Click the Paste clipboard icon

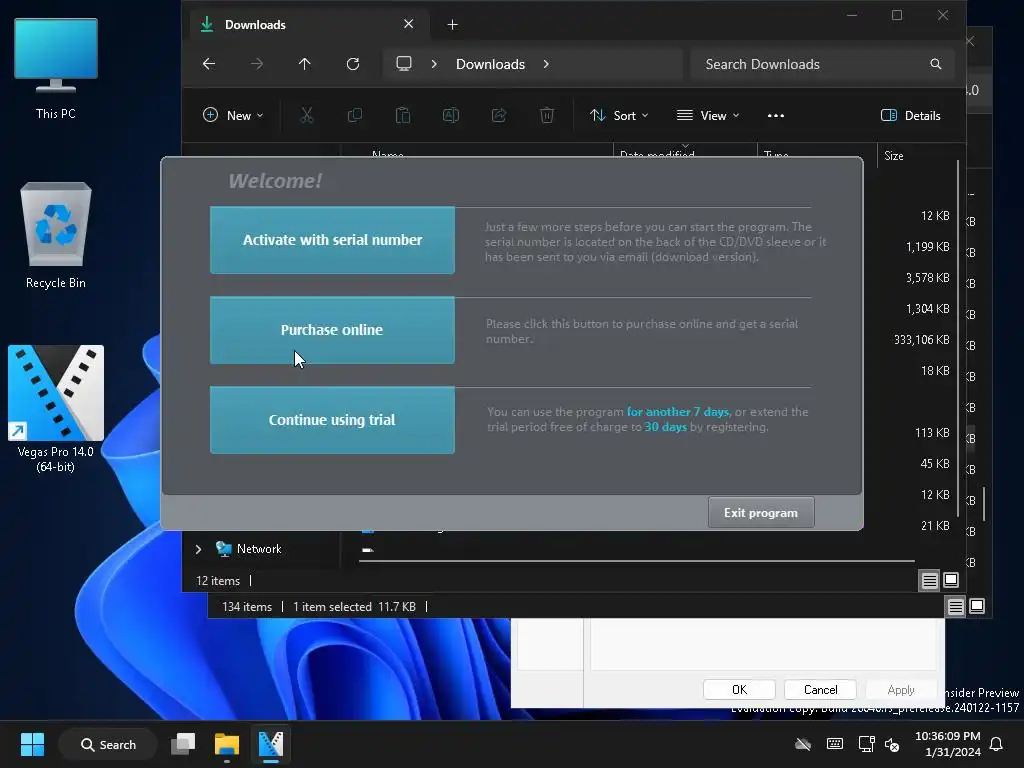point(403,116)
